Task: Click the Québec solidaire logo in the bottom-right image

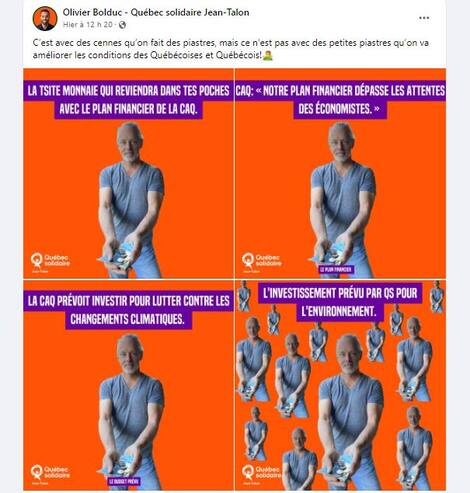Action: [x=262, y=474]
